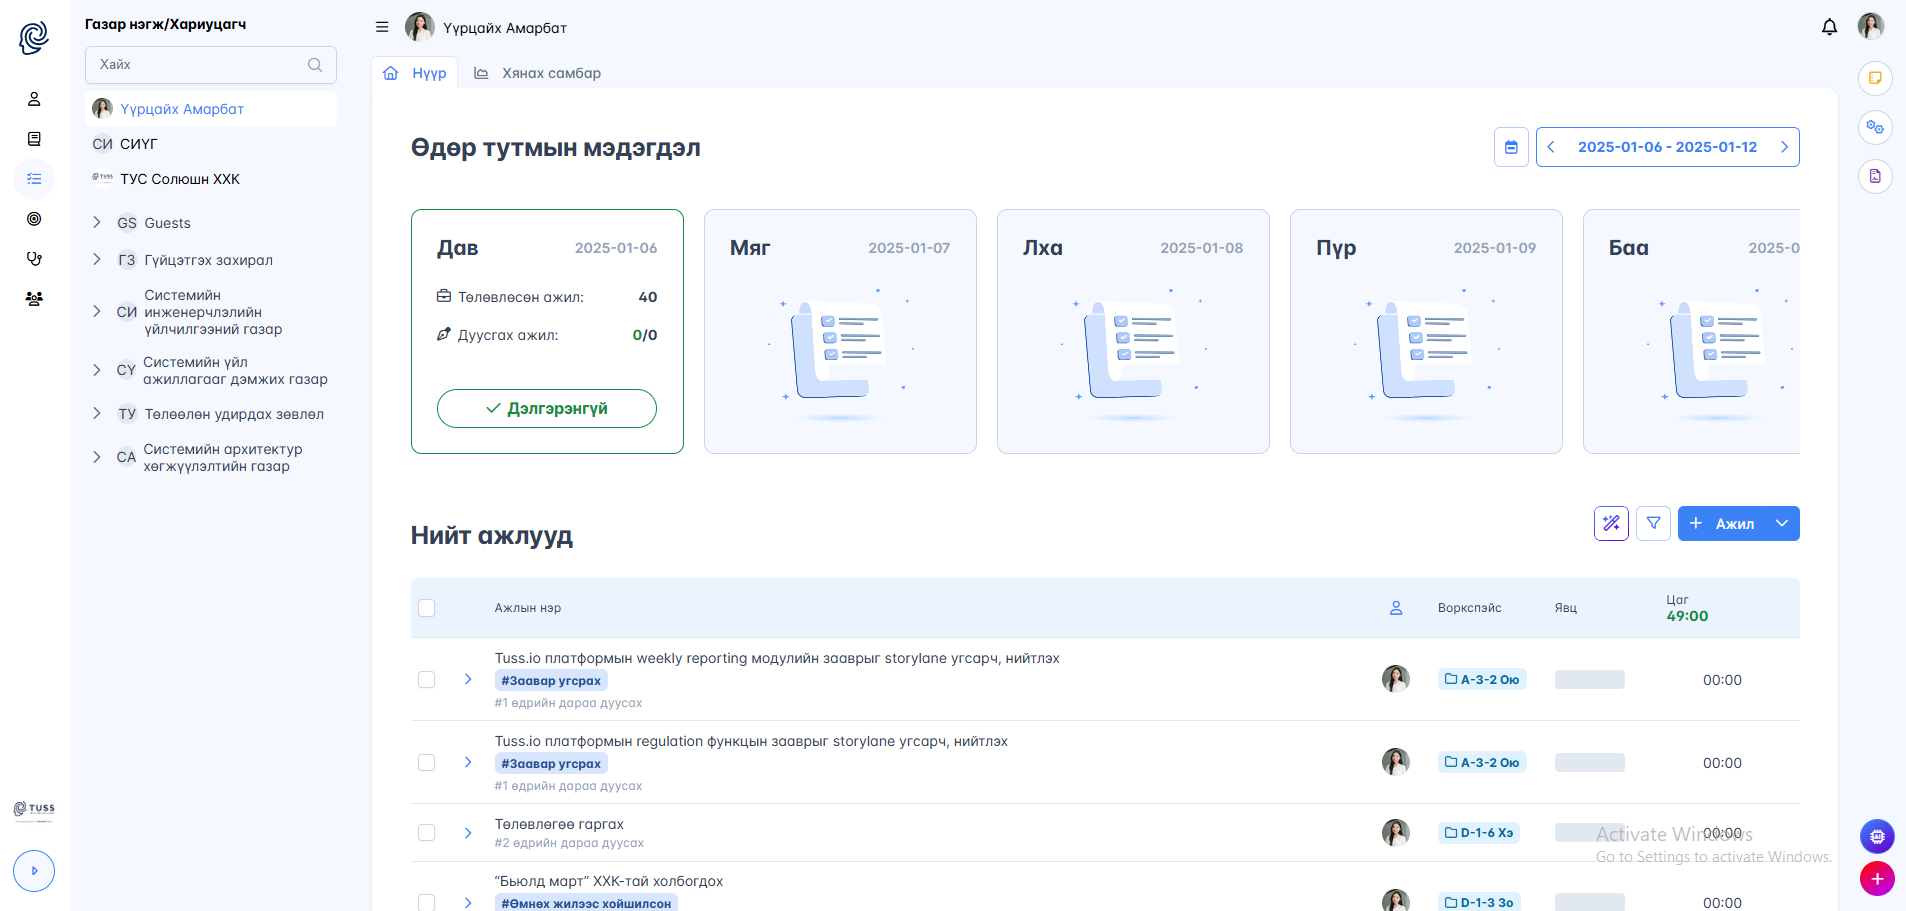This screenshot has width=1906, height=911.
Task: Click the magic wand icon button
Action: [1611, 523]
